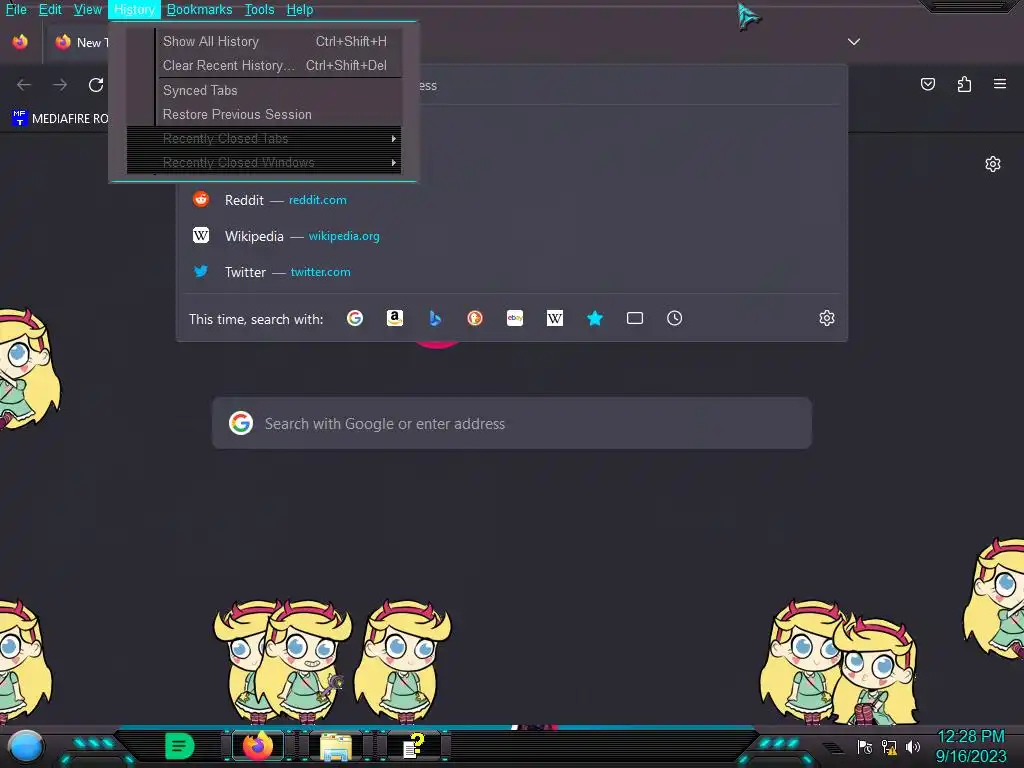This screenshot has width=1024, height=768.
Task: Reload the current page
Action: tap(96, 84)
